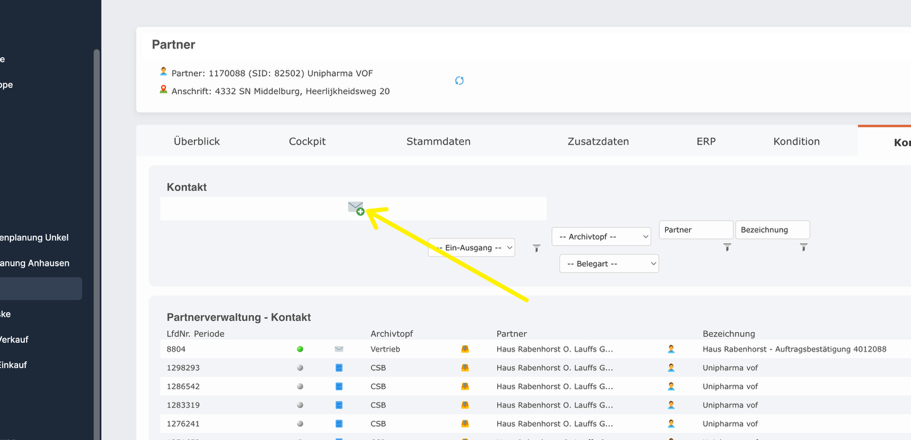Click the grey status dot in row 1286542
The height and width of the screenshot is (440, 911).
[x=300, y=387]
